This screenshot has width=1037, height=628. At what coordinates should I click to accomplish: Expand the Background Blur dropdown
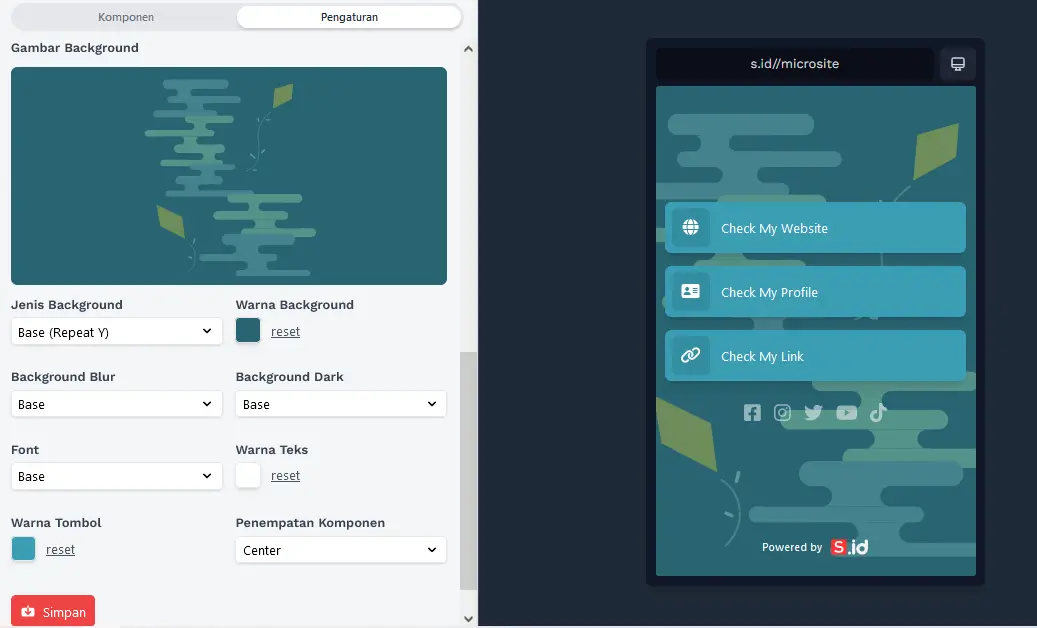116,404
